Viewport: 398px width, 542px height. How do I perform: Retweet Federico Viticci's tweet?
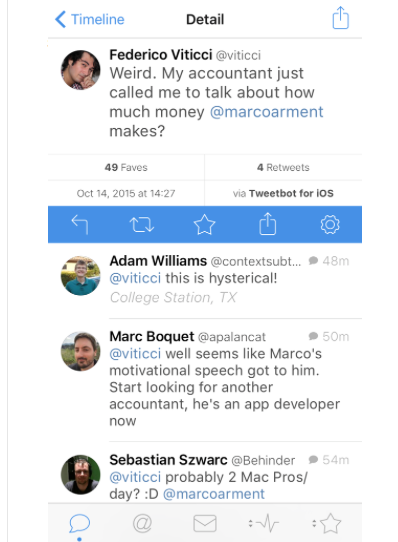[x=142, y=225]
